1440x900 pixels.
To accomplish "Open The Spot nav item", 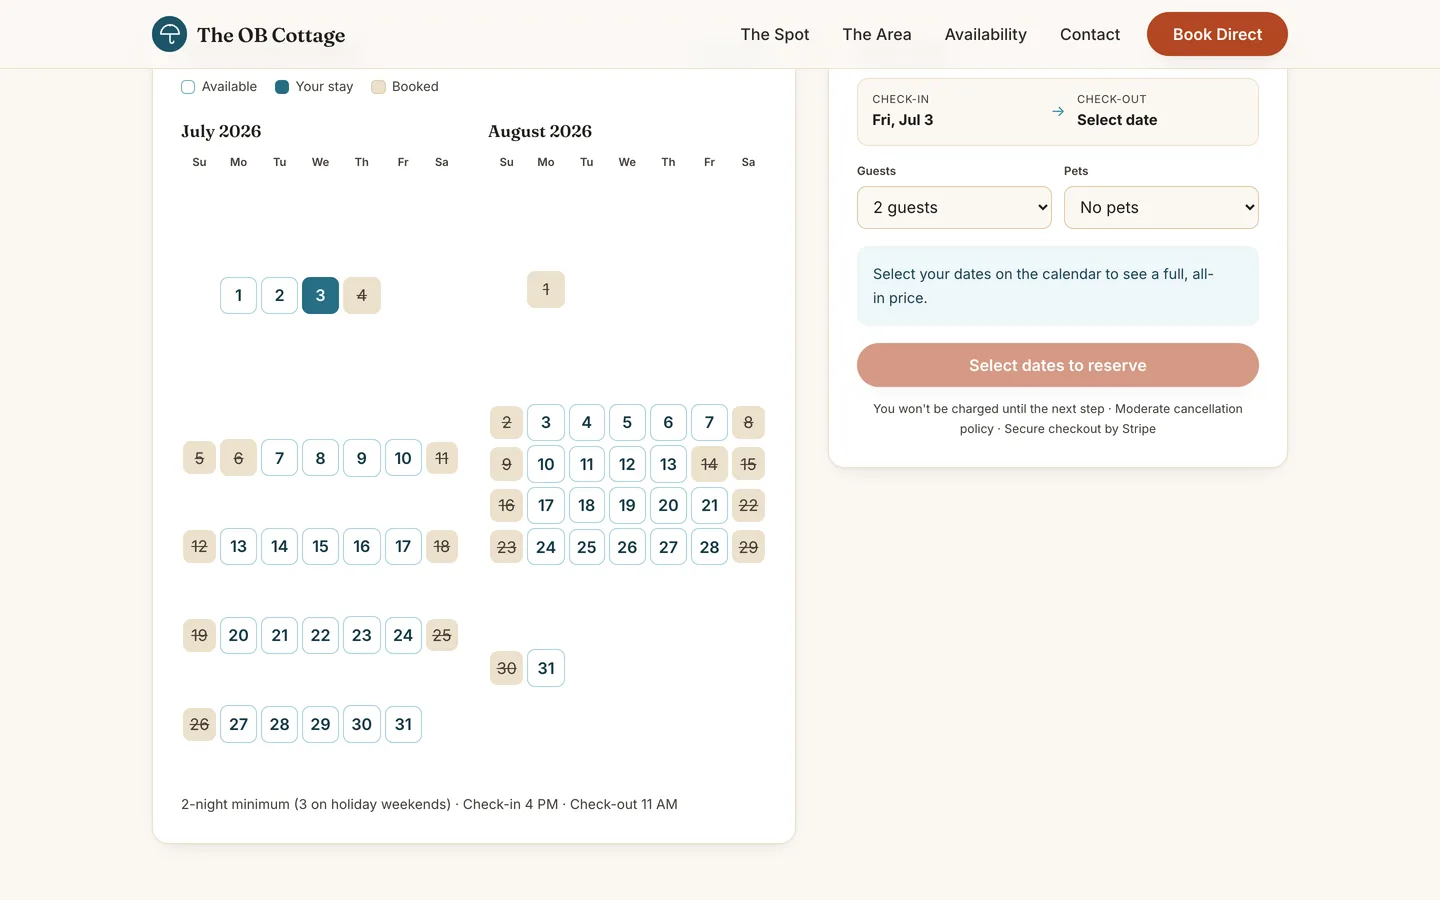I will tap(775, 34).
